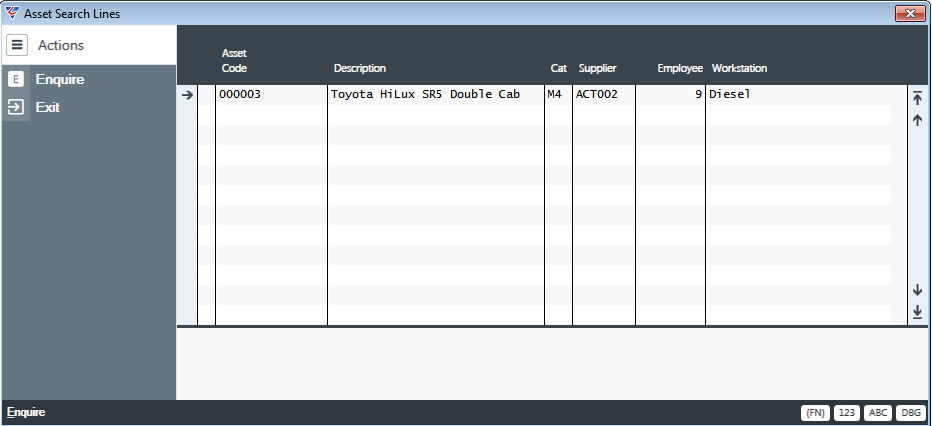
Task: Jump to first record with top arrow
Action: (917, 98)
